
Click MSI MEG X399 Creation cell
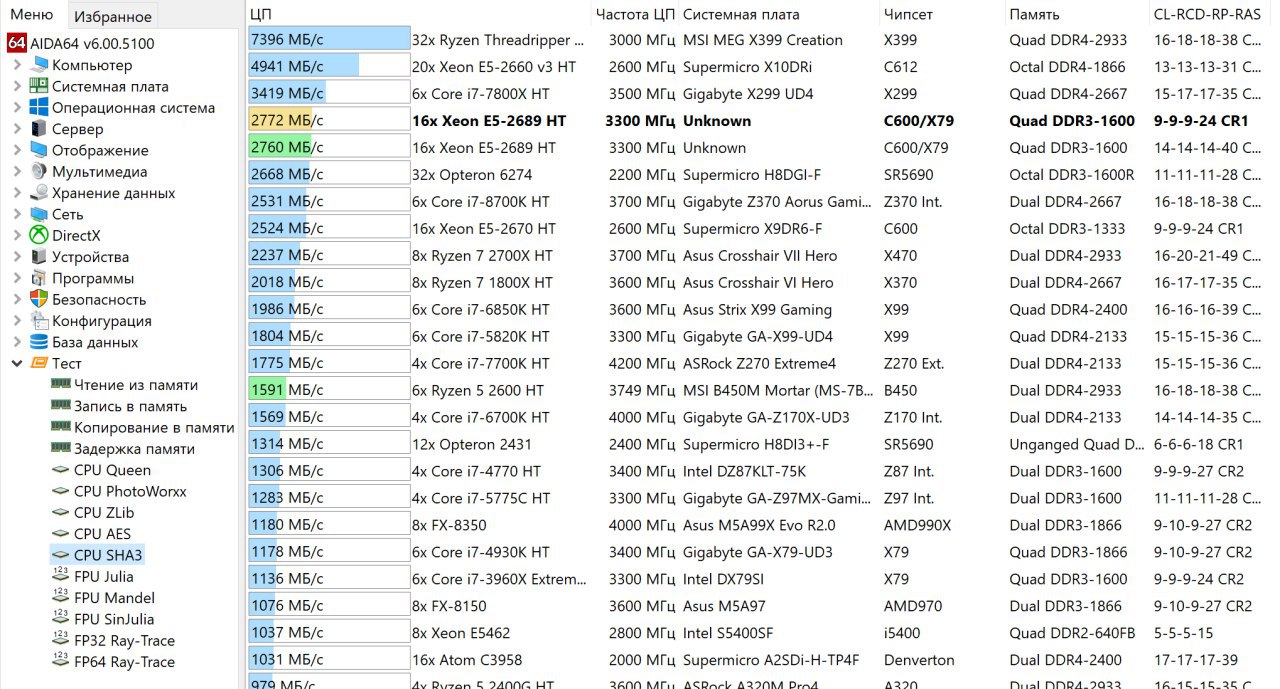click(x=762, y=40)
